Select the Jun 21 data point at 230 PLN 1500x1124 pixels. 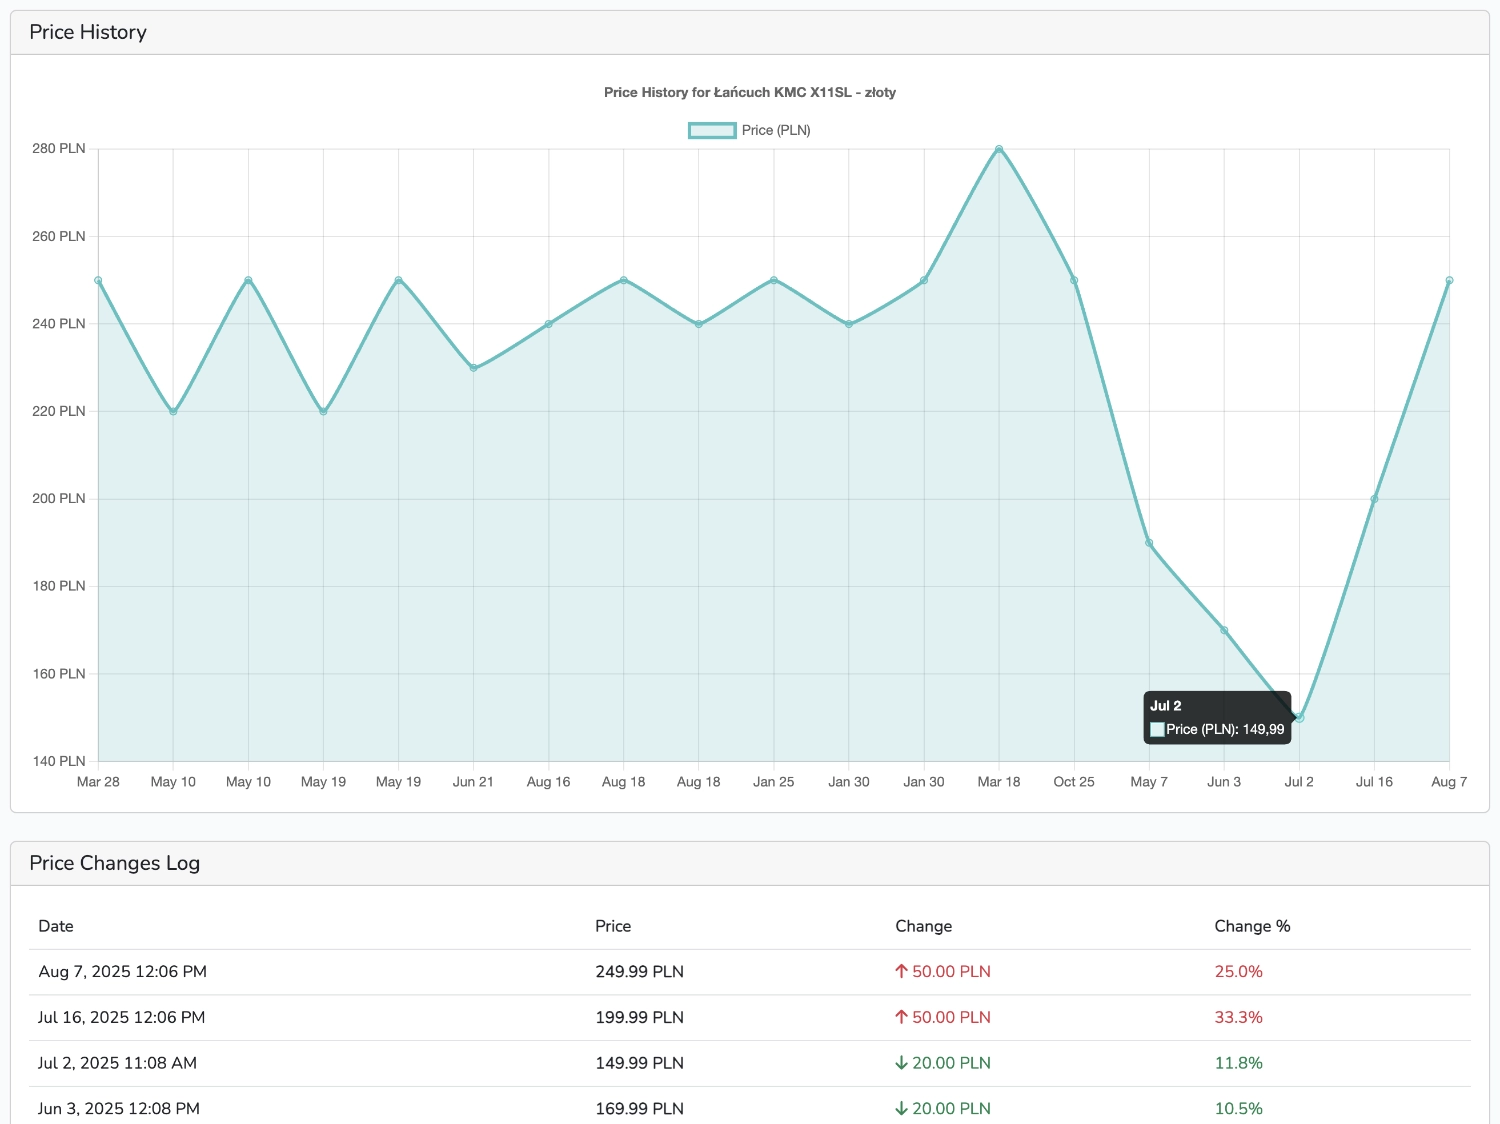[473, 368]
